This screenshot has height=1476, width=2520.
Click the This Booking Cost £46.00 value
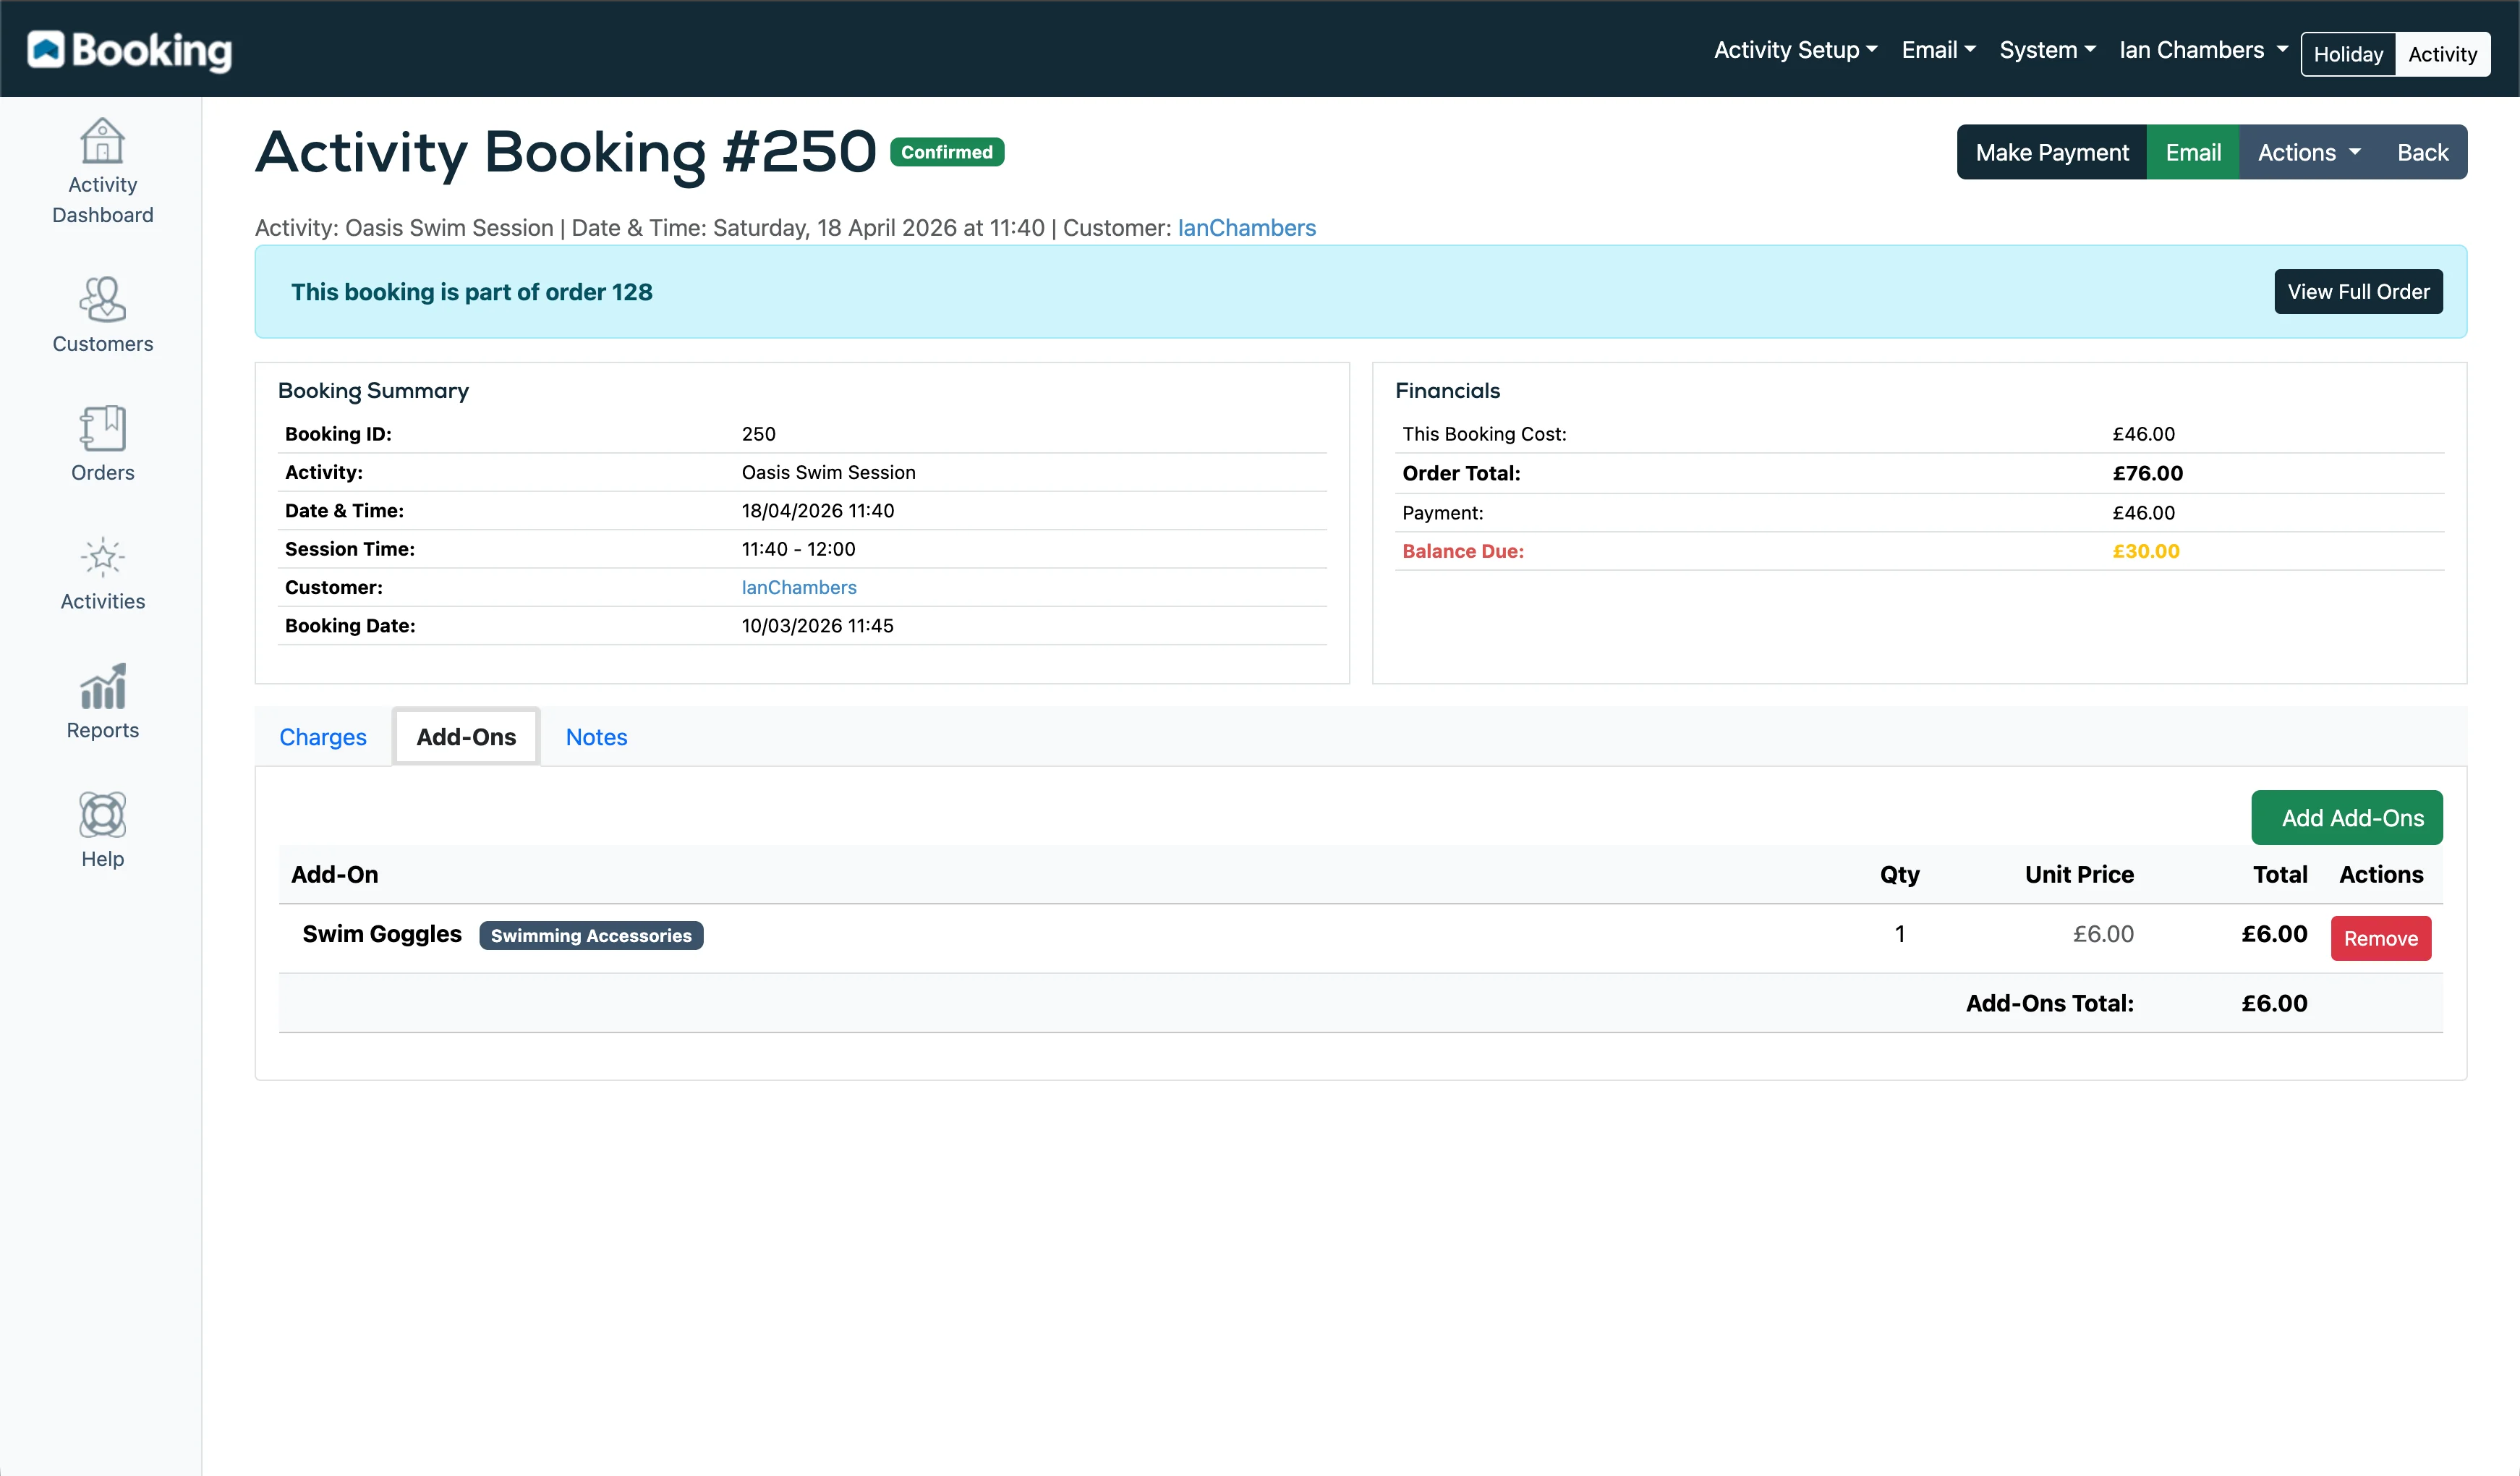click(2143, 434)
